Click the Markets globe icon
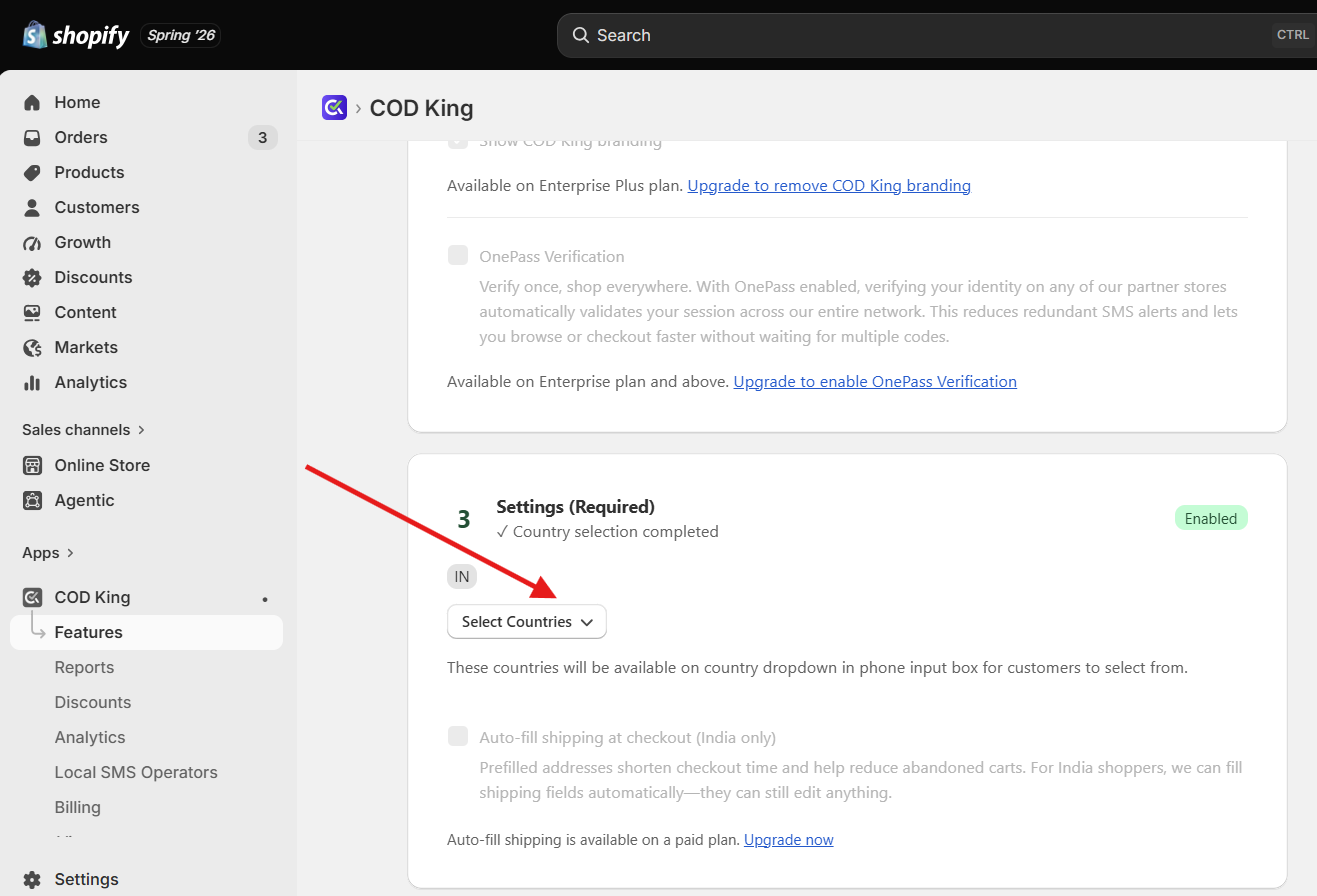Viewport: 1317px width, 896px height. pos(32,347)
